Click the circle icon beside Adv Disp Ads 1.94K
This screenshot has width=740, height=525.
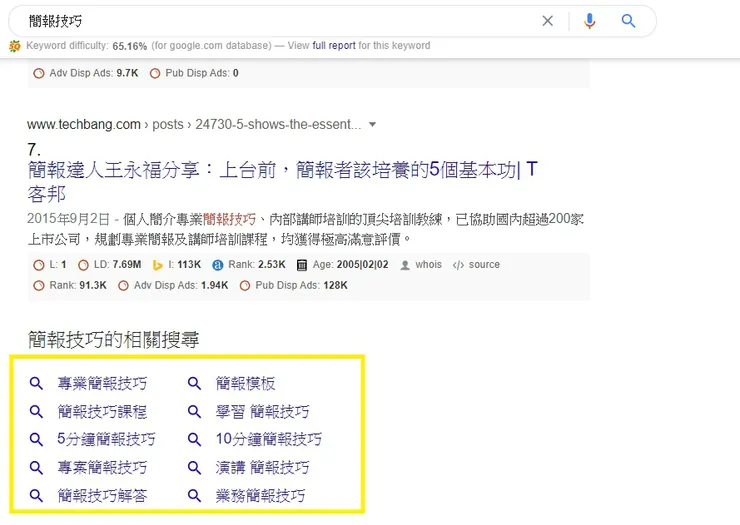click(x=123, y=286)
